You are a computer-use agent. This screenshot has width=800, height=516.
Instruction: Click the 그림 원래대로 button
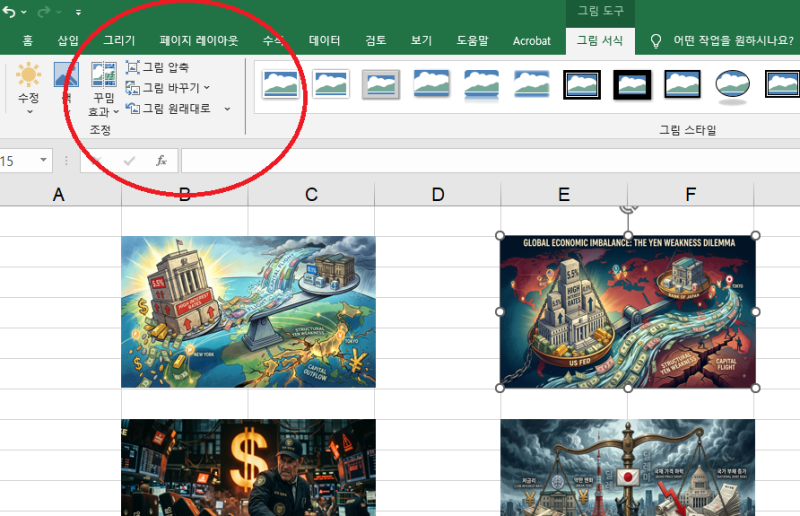(168, 108)
